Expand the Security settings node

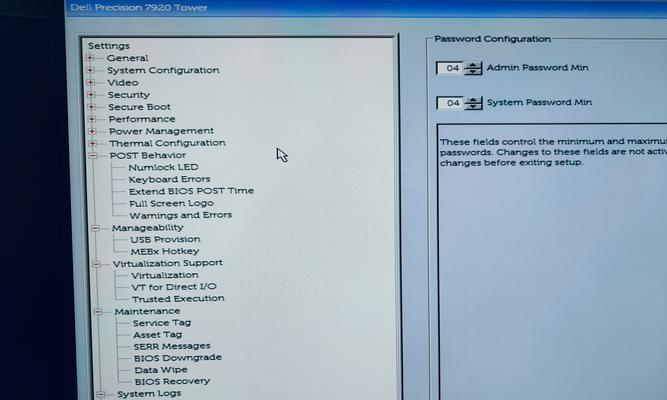(91, 94)
